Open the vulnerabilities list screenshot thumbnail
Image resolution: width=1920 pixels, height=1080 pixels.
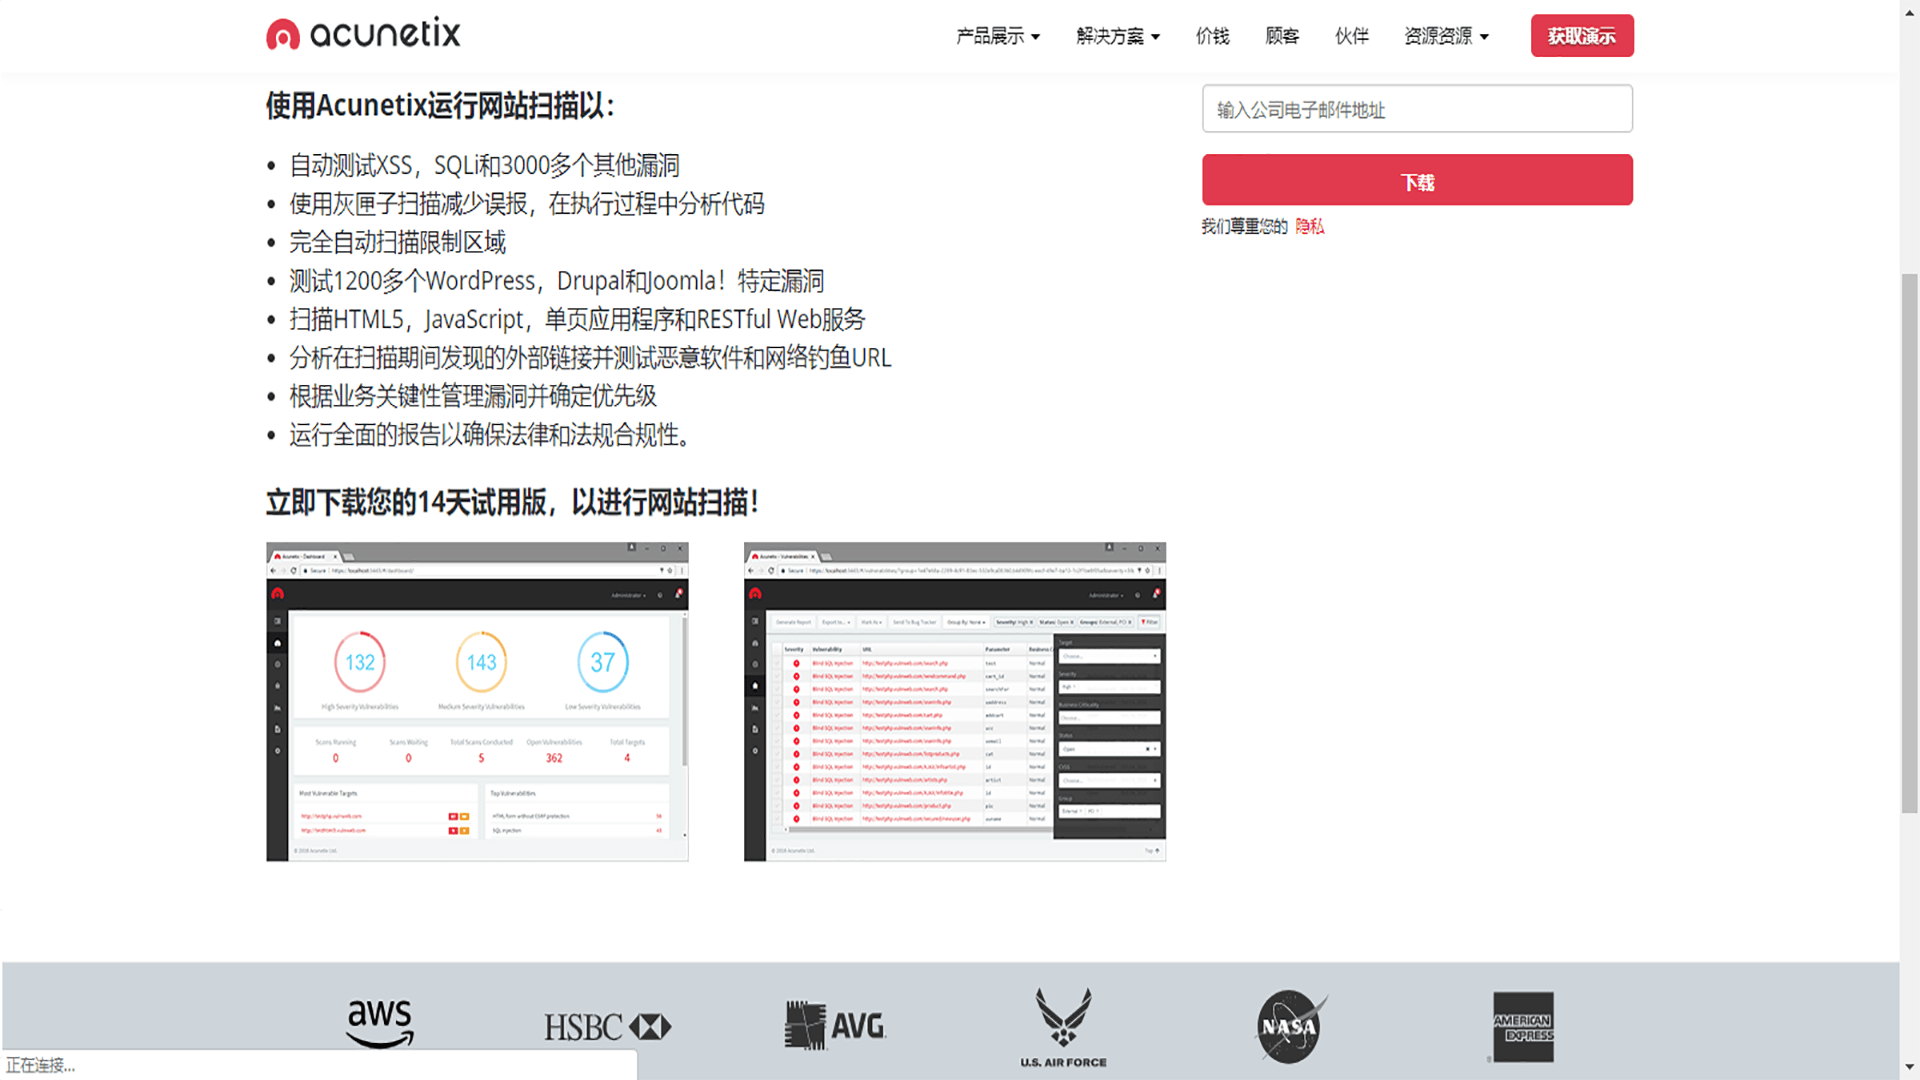[x=954, y=701]
